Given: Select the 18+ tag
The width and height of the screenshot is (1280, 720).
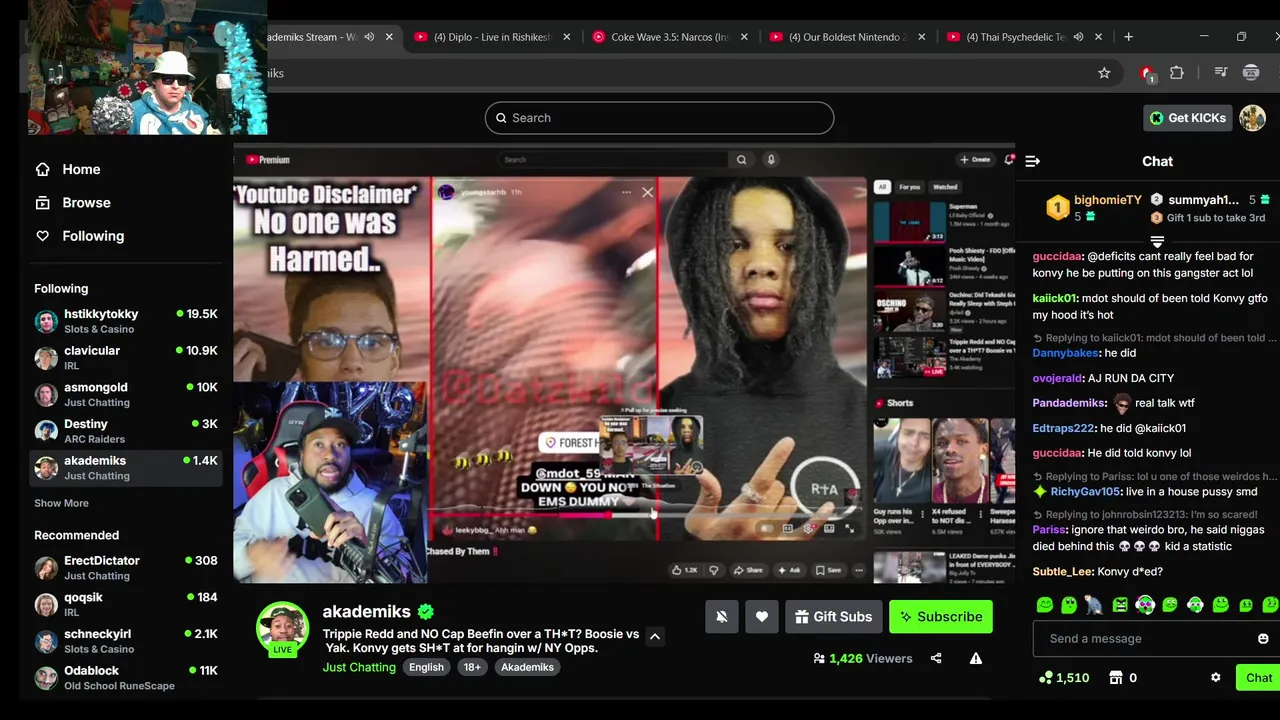Looking at the screenshot, I should (472, 667).
